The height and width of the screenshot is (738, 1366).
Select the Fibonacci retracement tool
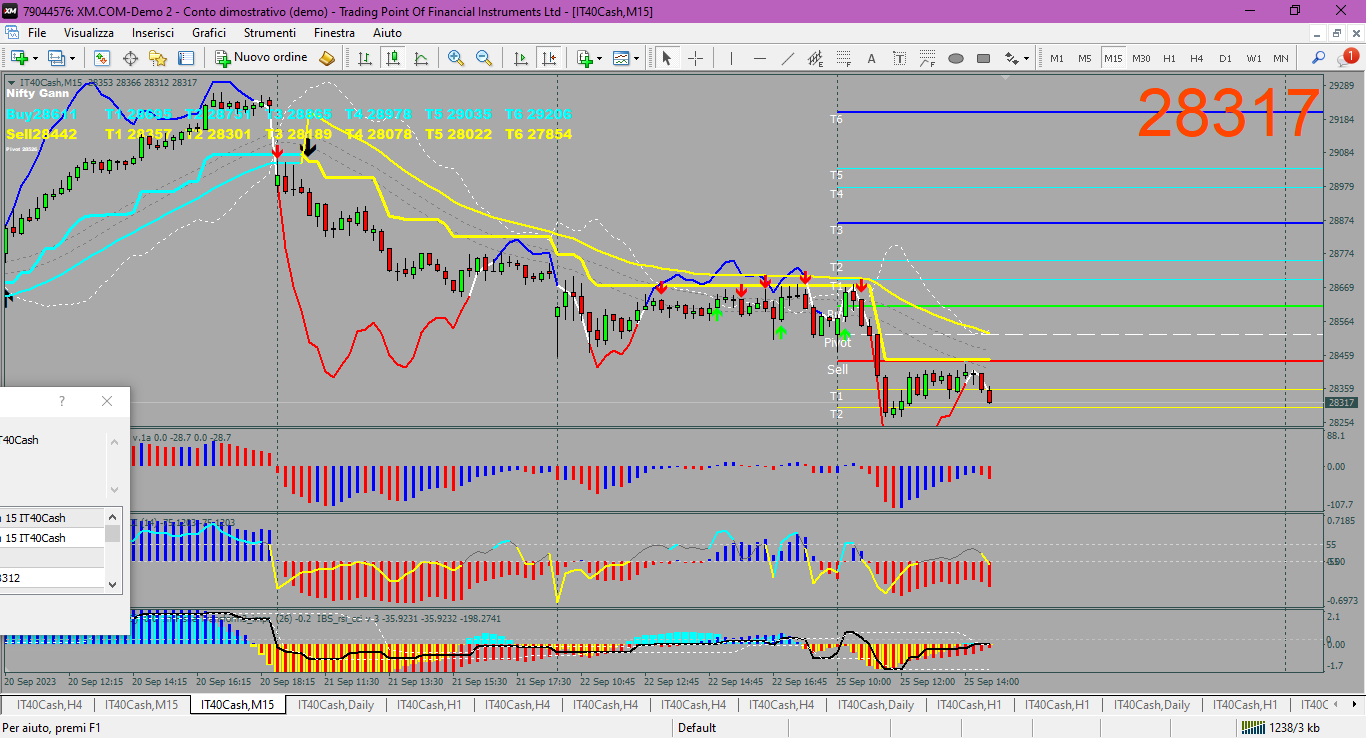pos(844,58)
